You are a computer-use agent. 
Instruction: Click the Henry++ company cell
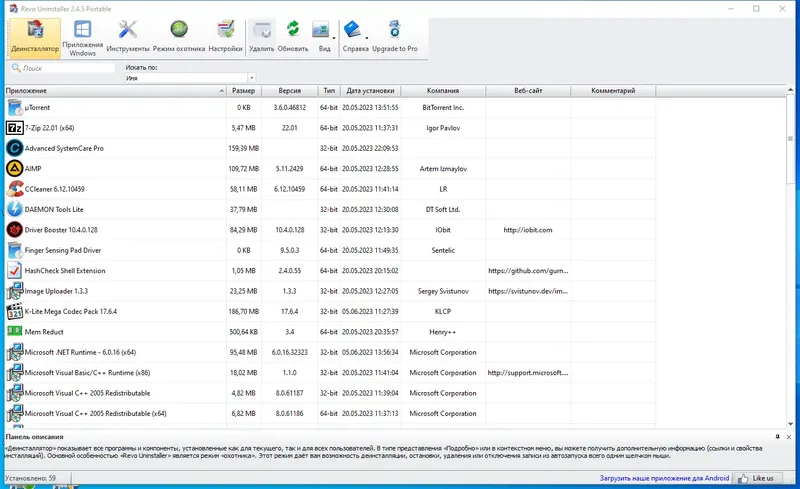[443, 332]
